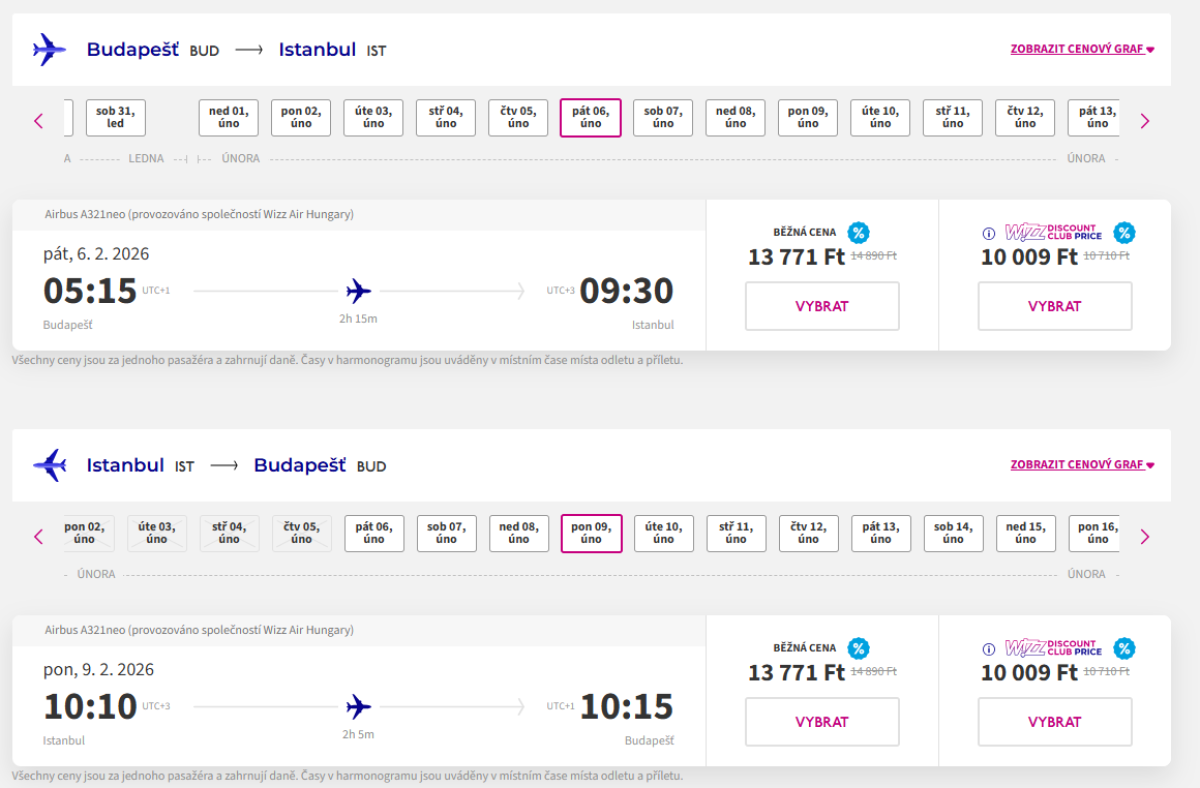This screenshot has height=788, width=1200.
Task: Click the info icon beside return Wizz Discount Club price
Action: pyautogui.click(x=989, y=649)
